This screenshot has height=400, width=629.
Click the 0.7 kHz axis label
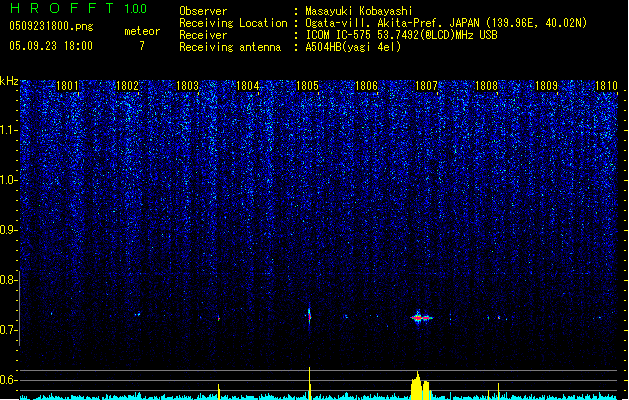pyautogui.click(x=8, y=330)
